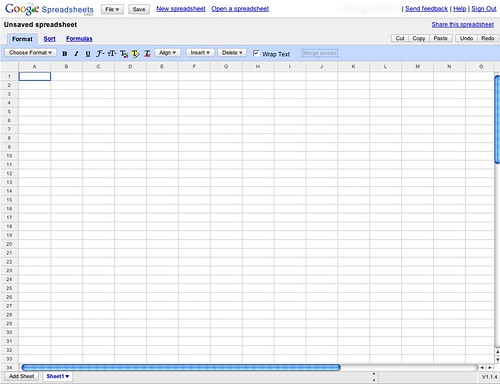Open the Sheet1 tab dropdown arrow
This screenshot has width=500, height=384.
pos(67,376)
